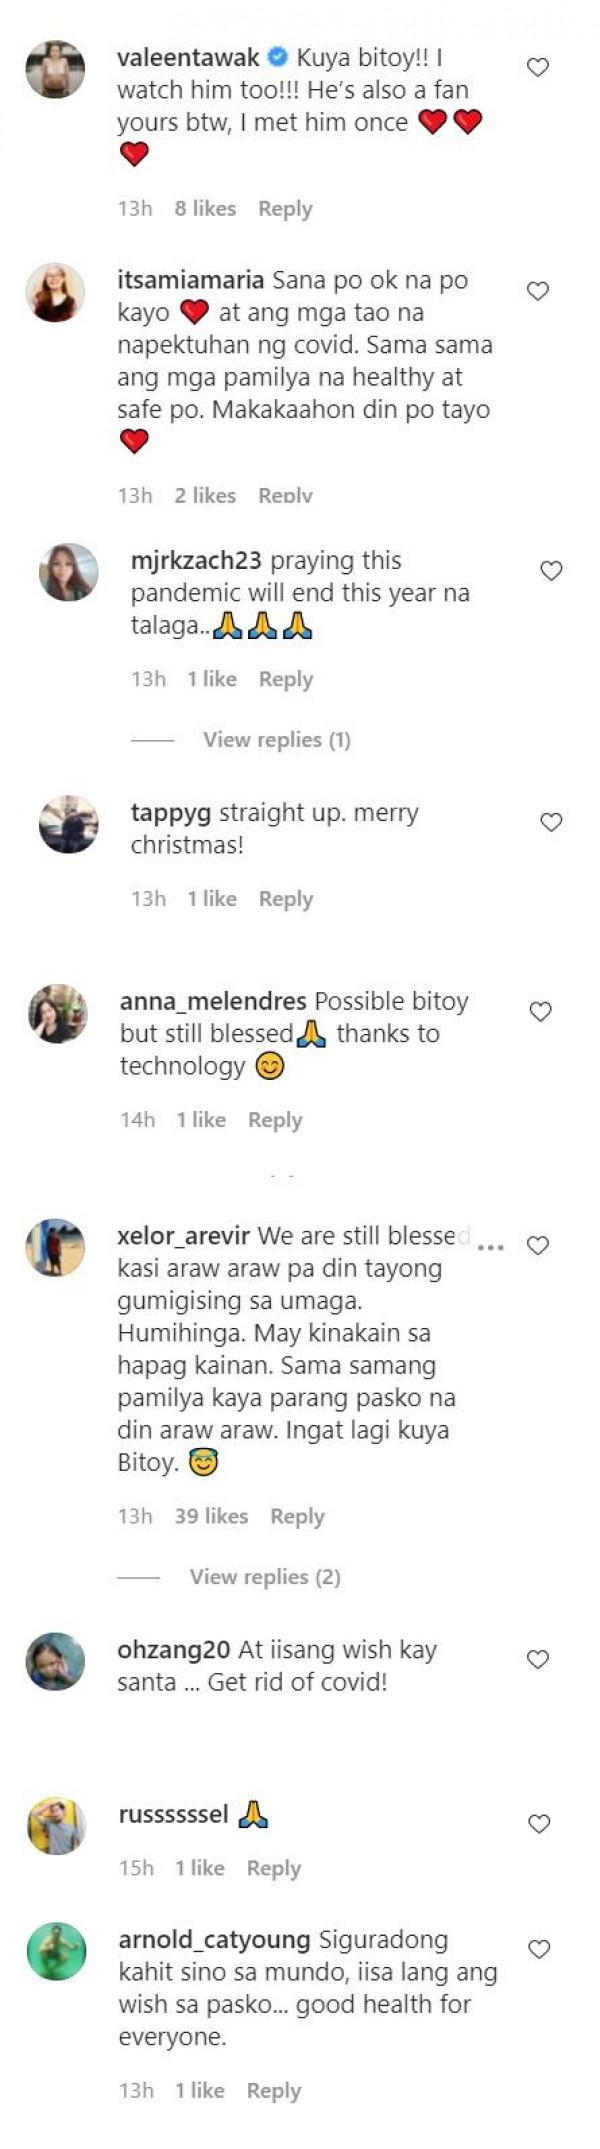Tap heart icon on itsamiamaria's comment

pos(538,291)
